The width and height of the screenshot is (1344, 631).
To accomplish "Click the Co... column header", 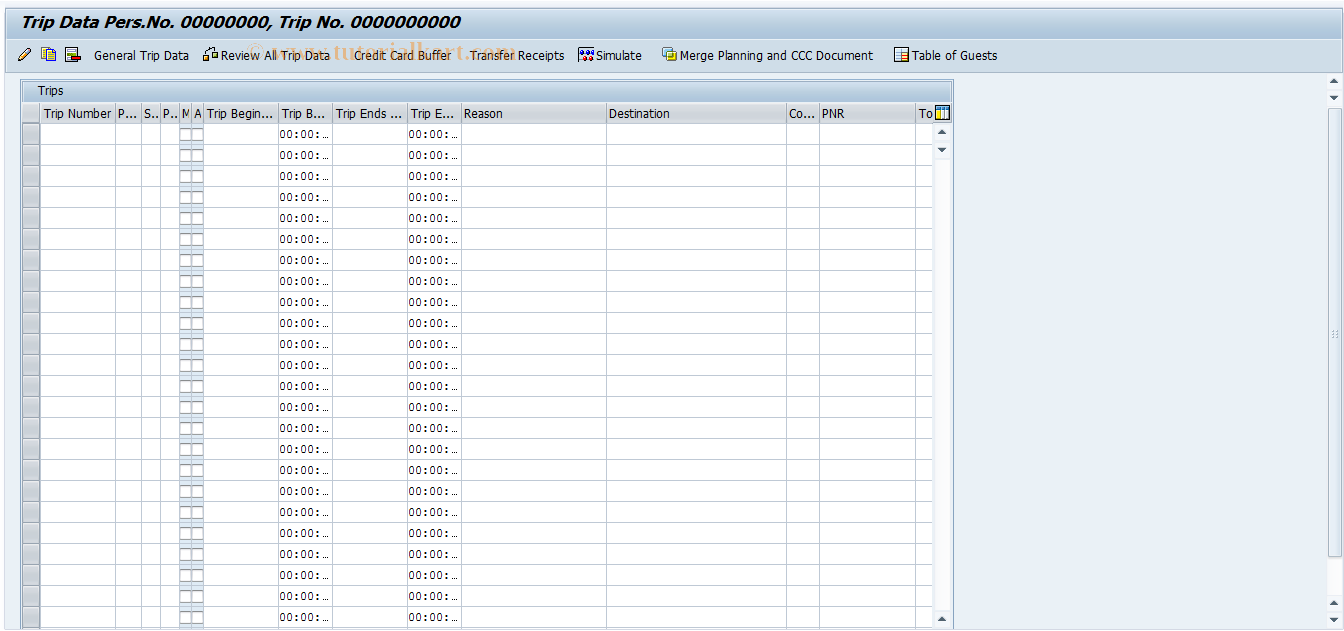I will point(803,113).
